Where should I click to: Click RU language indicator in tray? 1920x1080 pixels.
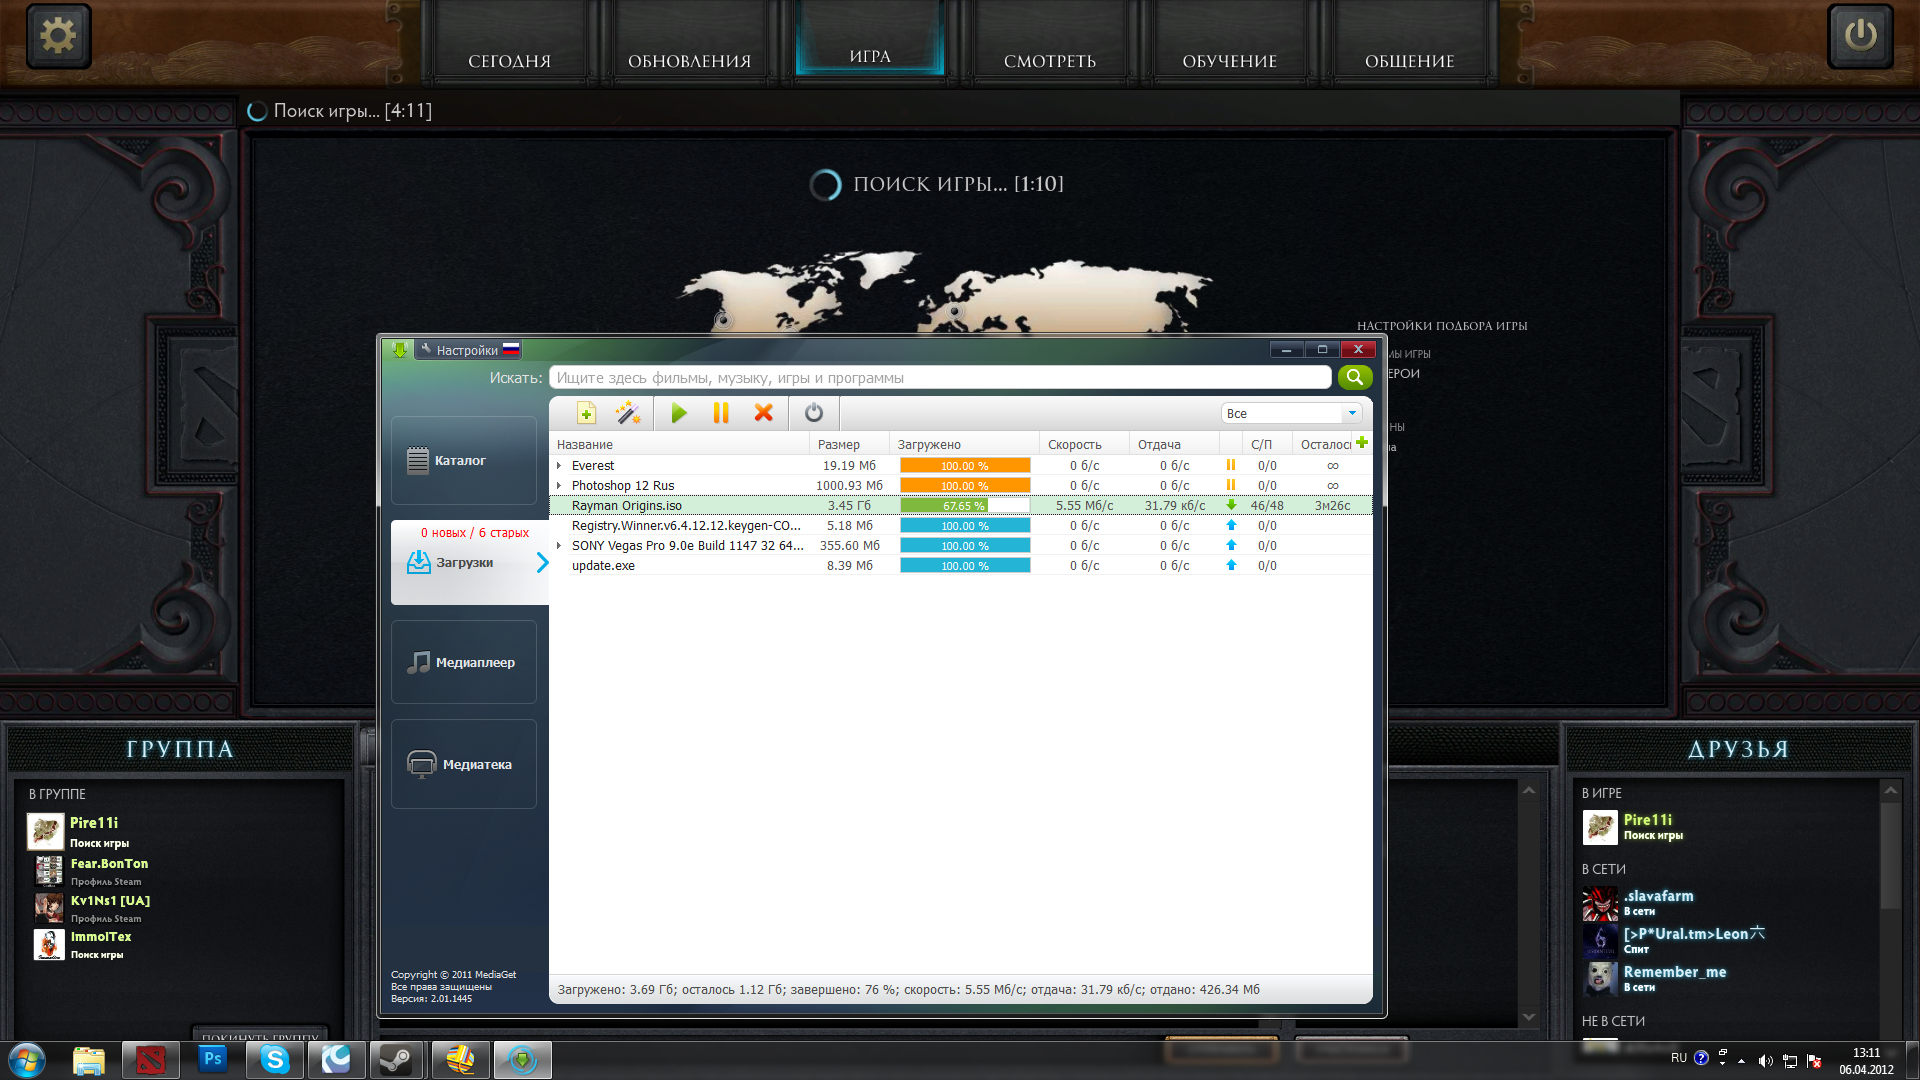click(1679, 1058)
